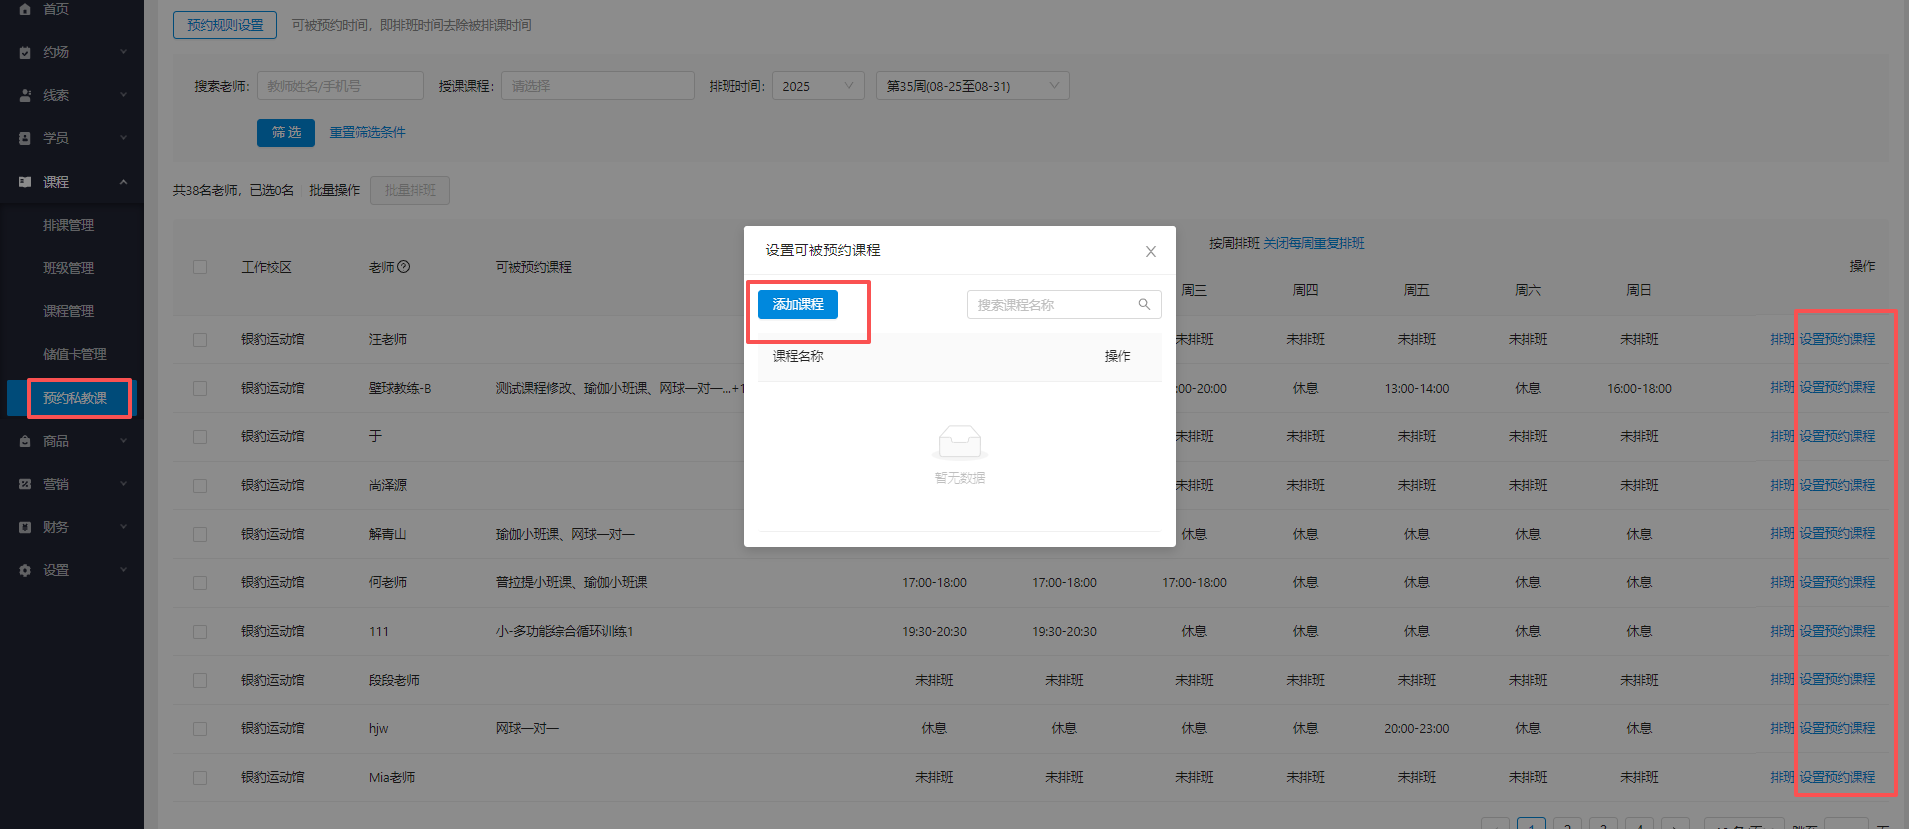This screenshot has width=1909, height=829.
Task: Click the 16:00-18:00 Sunday cell
Action: [x=1639, y=388]
